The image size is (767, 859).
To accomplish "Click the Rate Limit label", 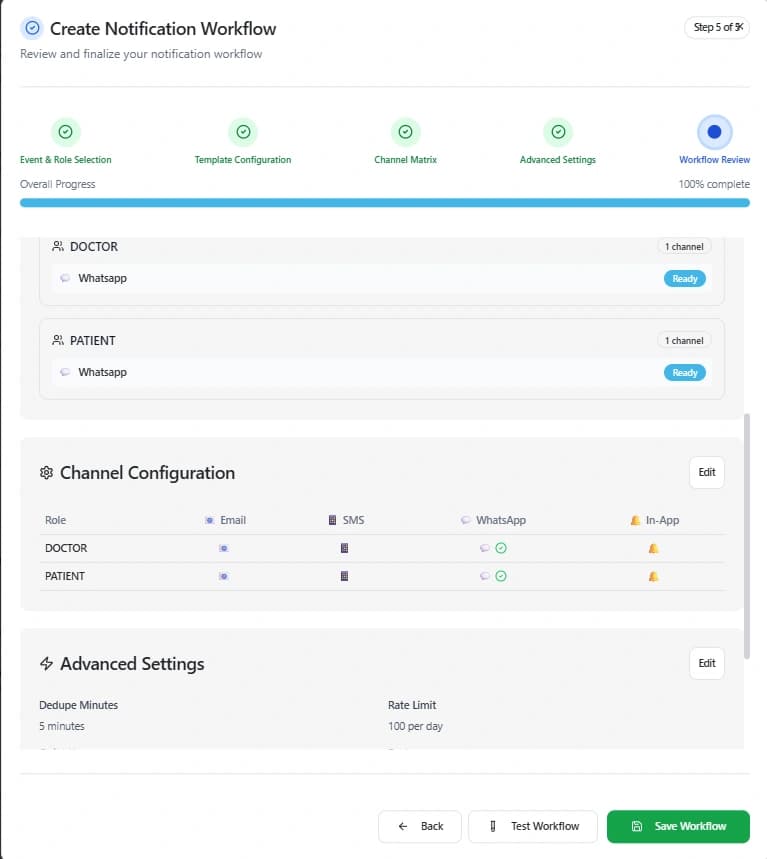I will pyautogui.click(x=412, y=705).
